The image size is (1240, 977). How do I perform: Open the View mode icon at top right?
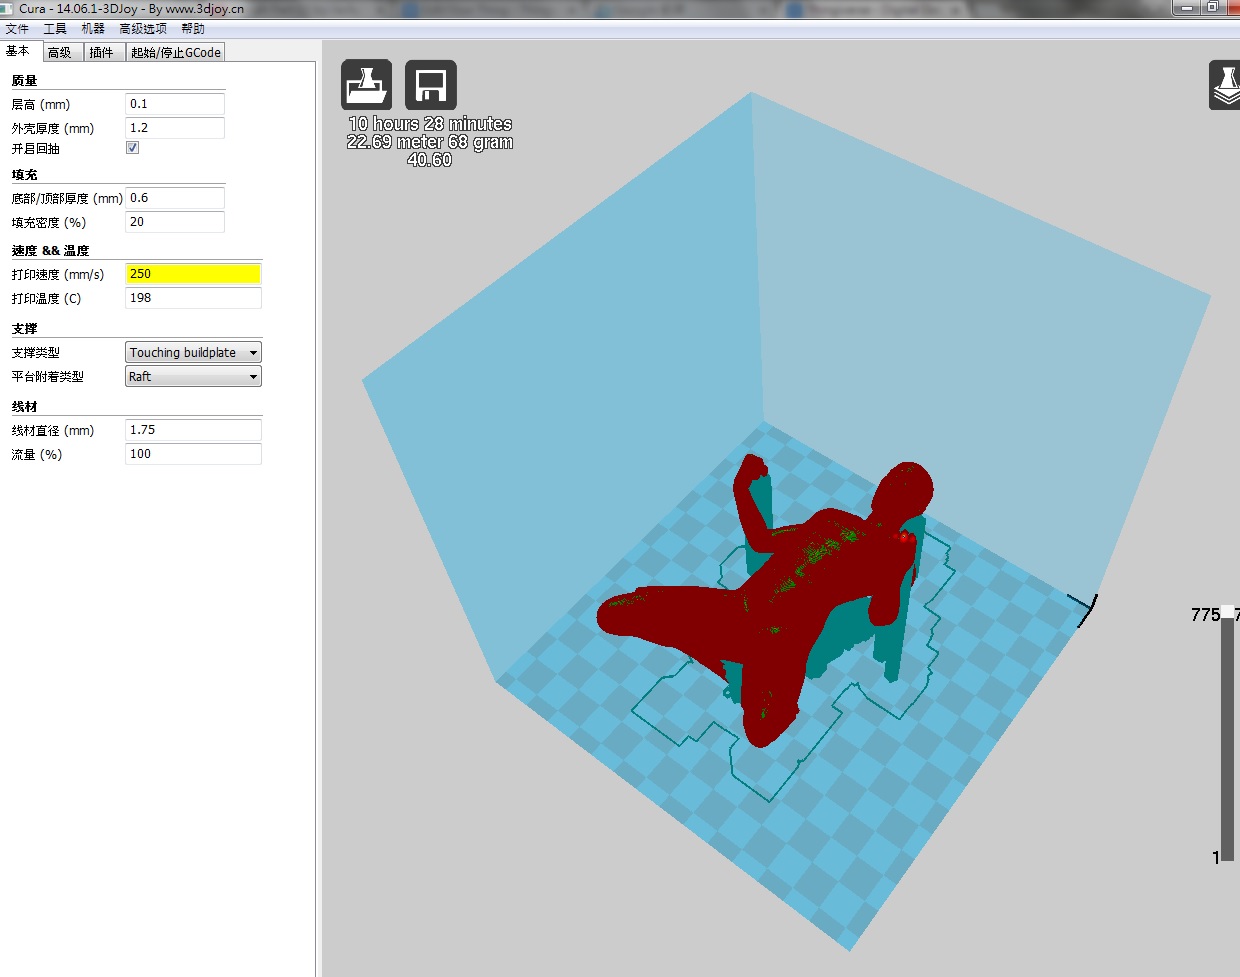pos(1225,85)
